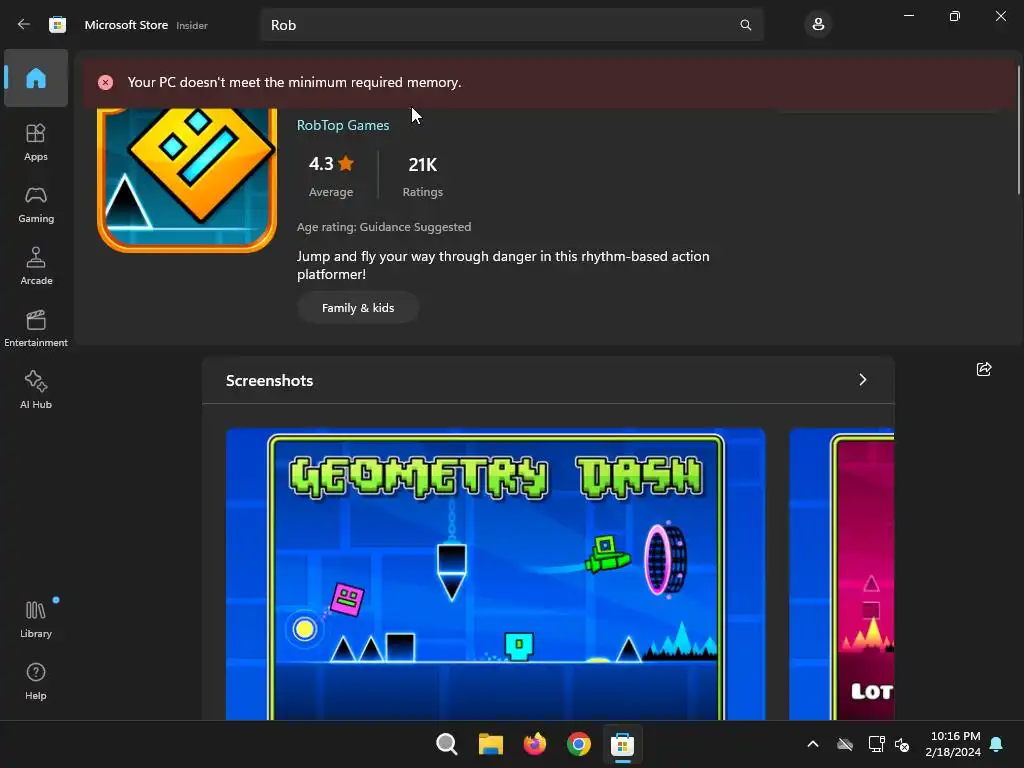
Task: Click the Screenshots section heading
Action: click(269, 380)
